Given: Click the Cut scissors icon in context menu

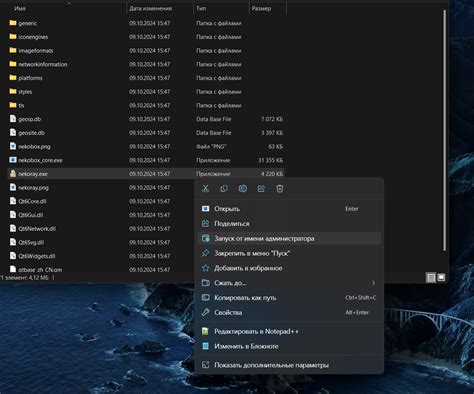Looking at the screenshot, I should pos(205,189).
